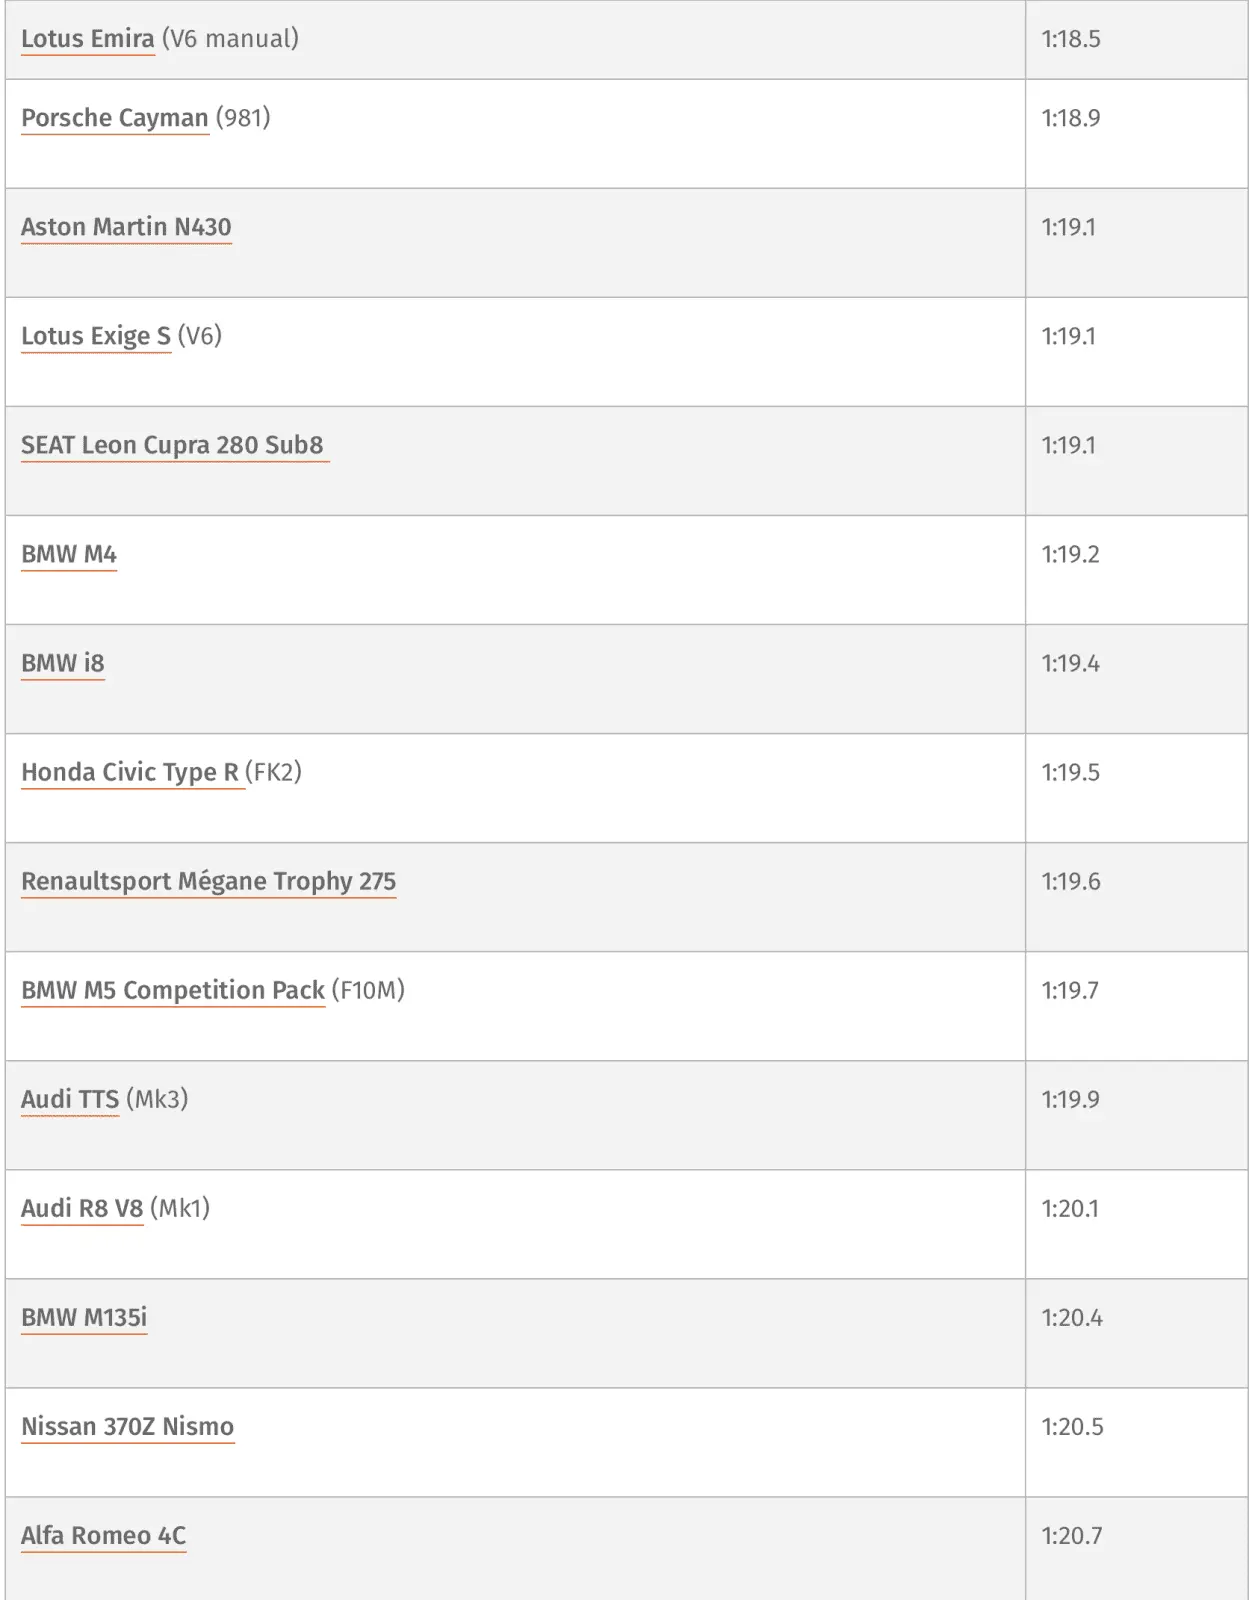Screen dimensions: 1249x1600
Task: Open the BMW i8 link
Action: coord(62,663)
